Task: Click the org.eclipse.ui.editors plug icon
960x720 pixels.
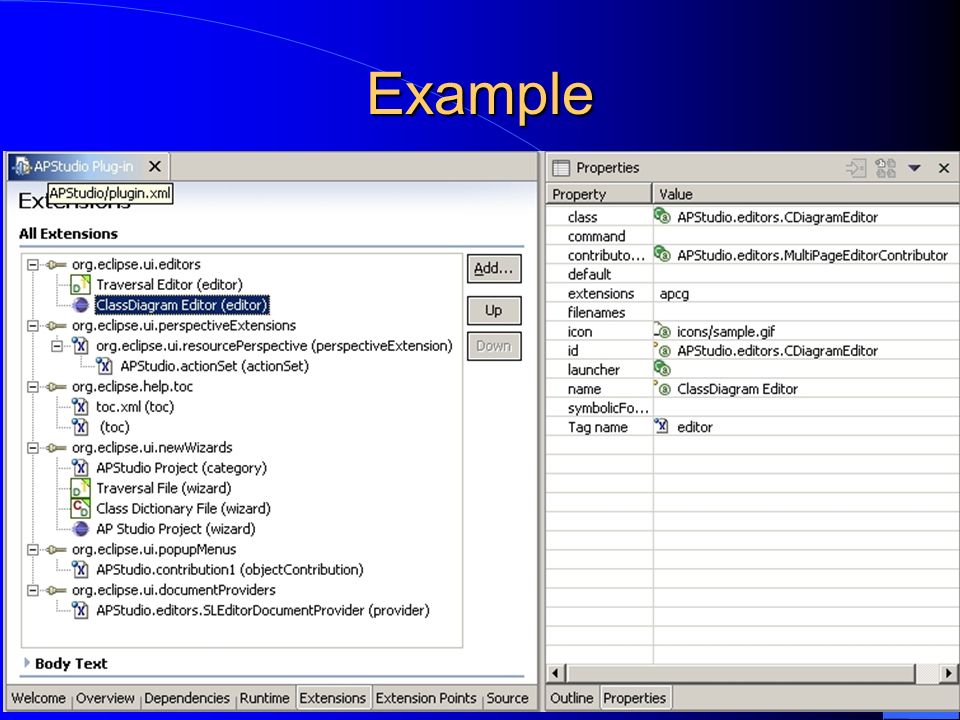Action: coord(56,264)
